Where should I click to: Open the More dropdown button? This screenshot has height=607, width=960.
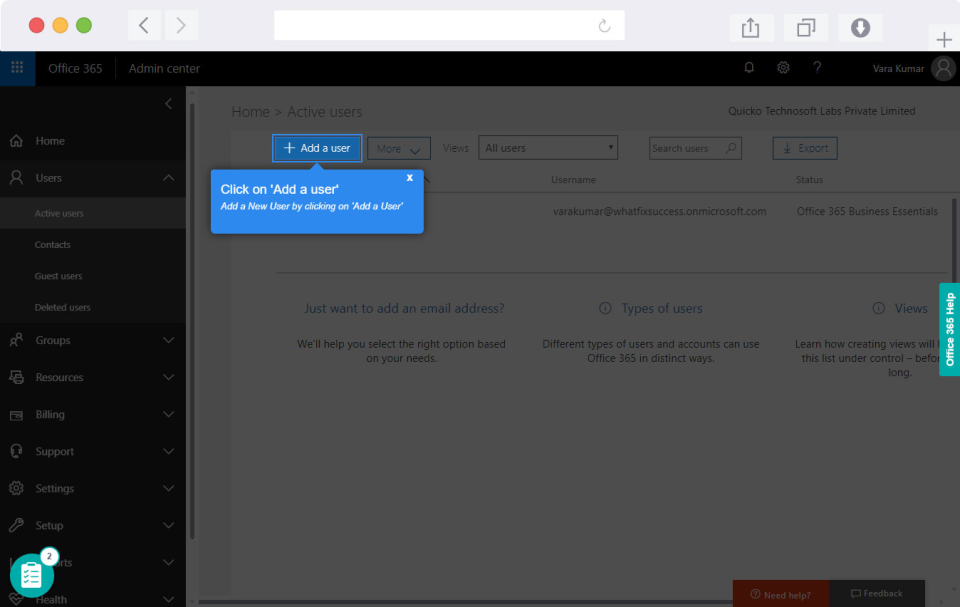pyautogui.click(x=399, y=148)
